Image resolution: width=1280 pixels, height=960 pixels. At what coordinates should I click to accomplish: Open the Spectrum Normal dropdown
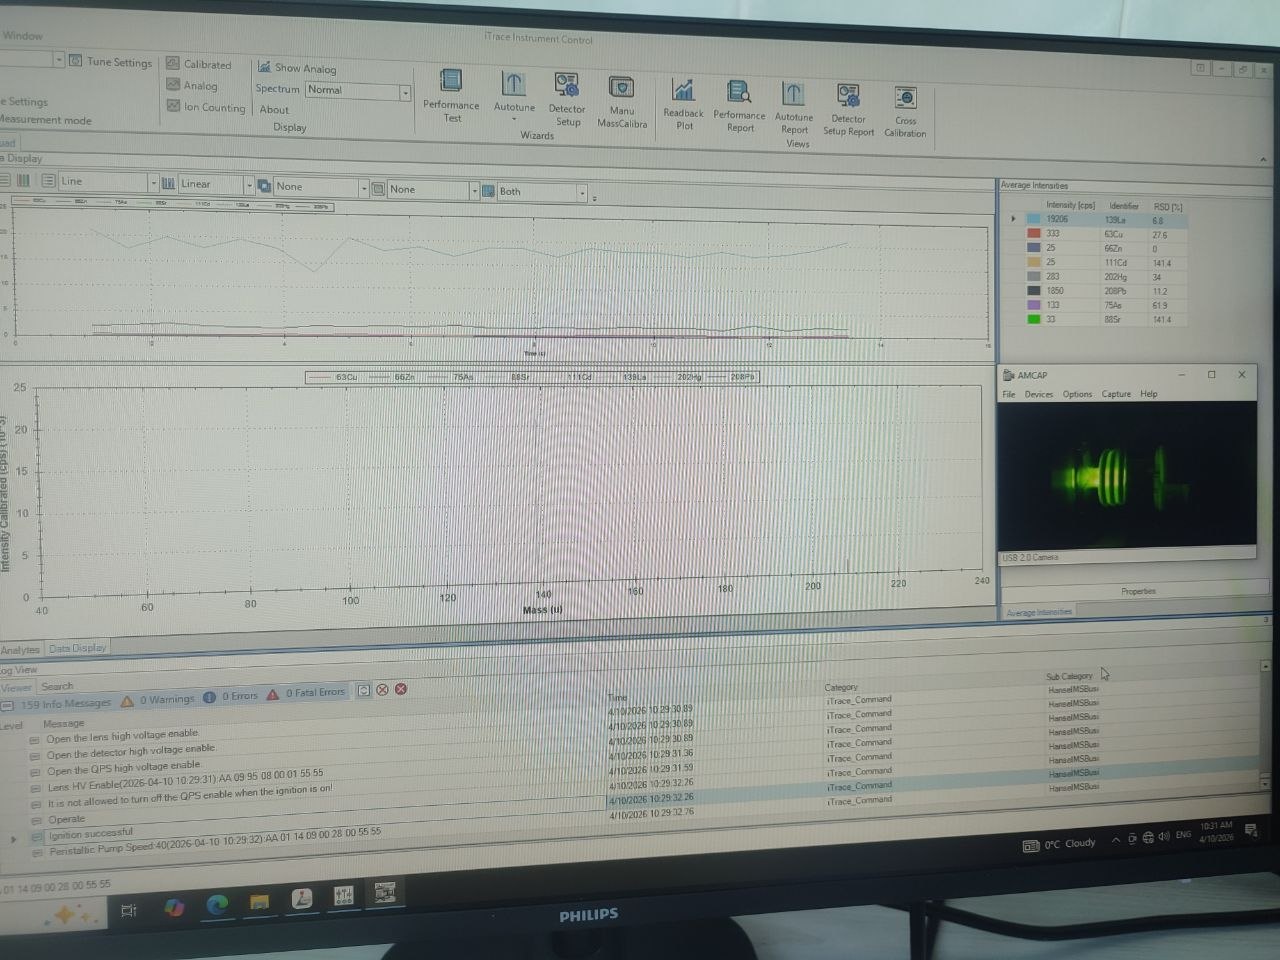point(358,91)
